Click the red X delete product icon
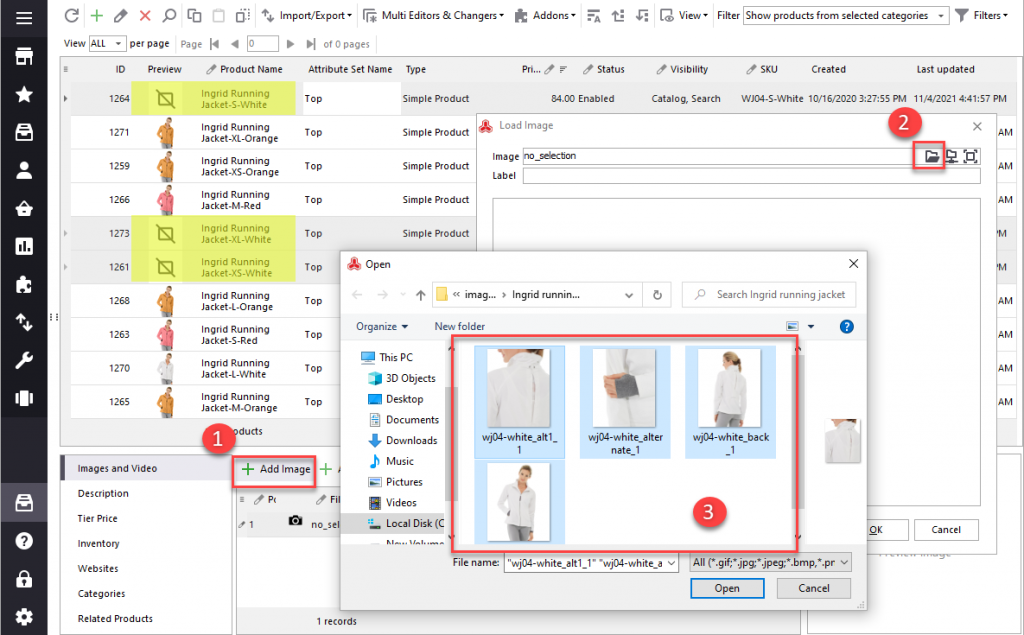 pyautogui.click(x=145, y=16)
